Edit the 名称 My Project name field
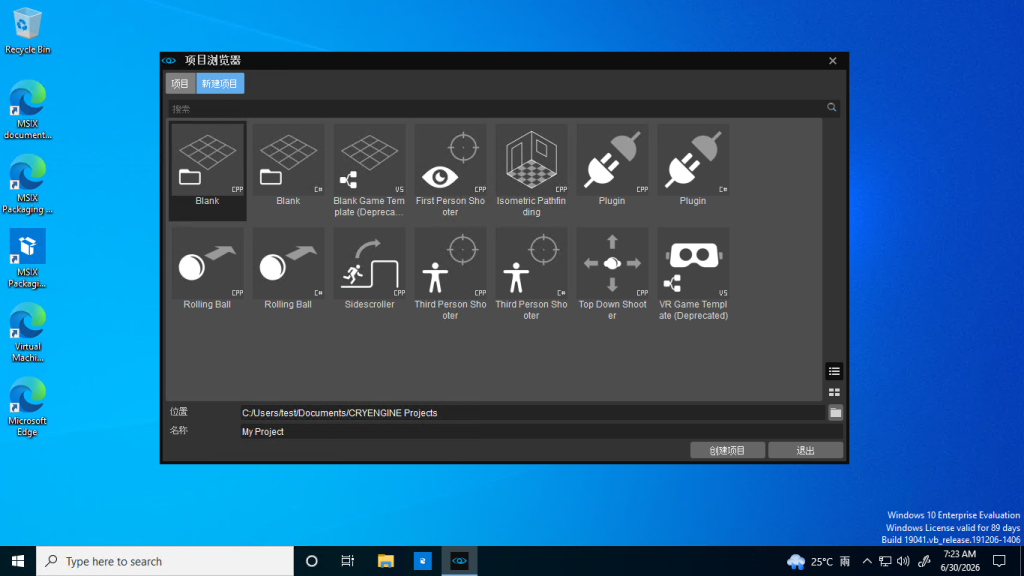This screenshot has width=1024, height=576. [x=541, y=432]
